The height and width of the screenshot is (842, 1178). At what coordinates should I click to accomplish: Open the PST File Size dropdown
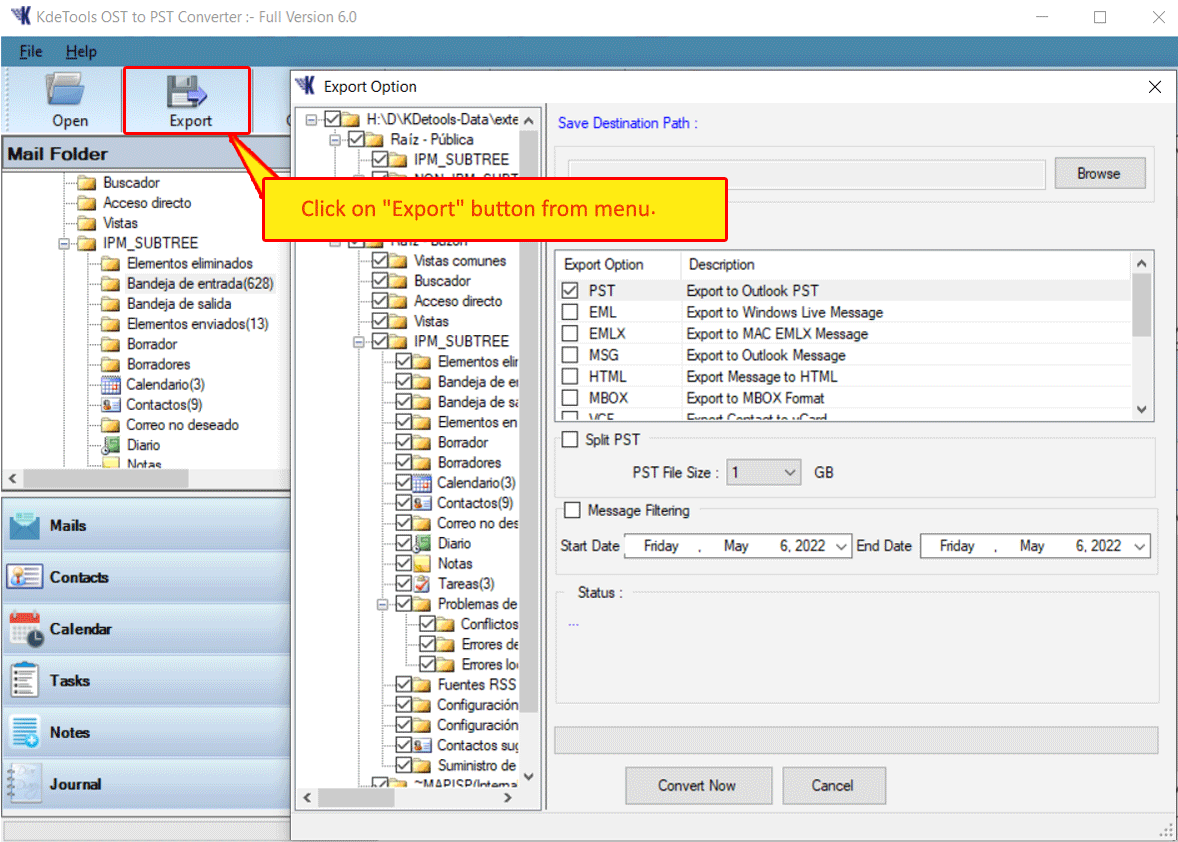[790, 472]
